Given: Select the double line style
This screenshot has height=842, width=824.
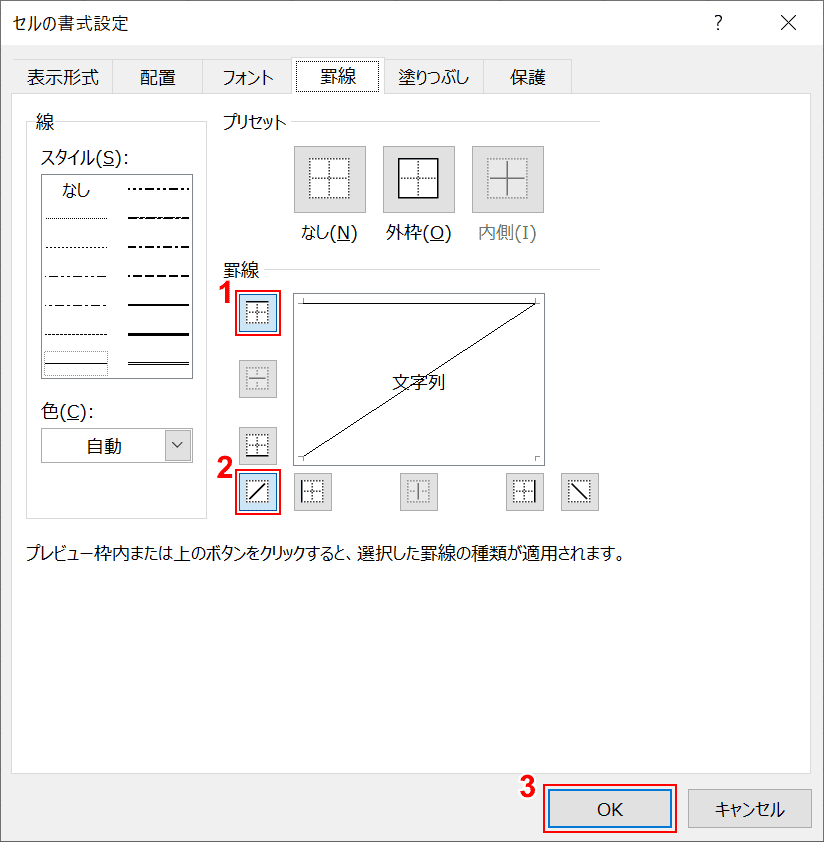Looking at the screenshot, I should point(158,364).
